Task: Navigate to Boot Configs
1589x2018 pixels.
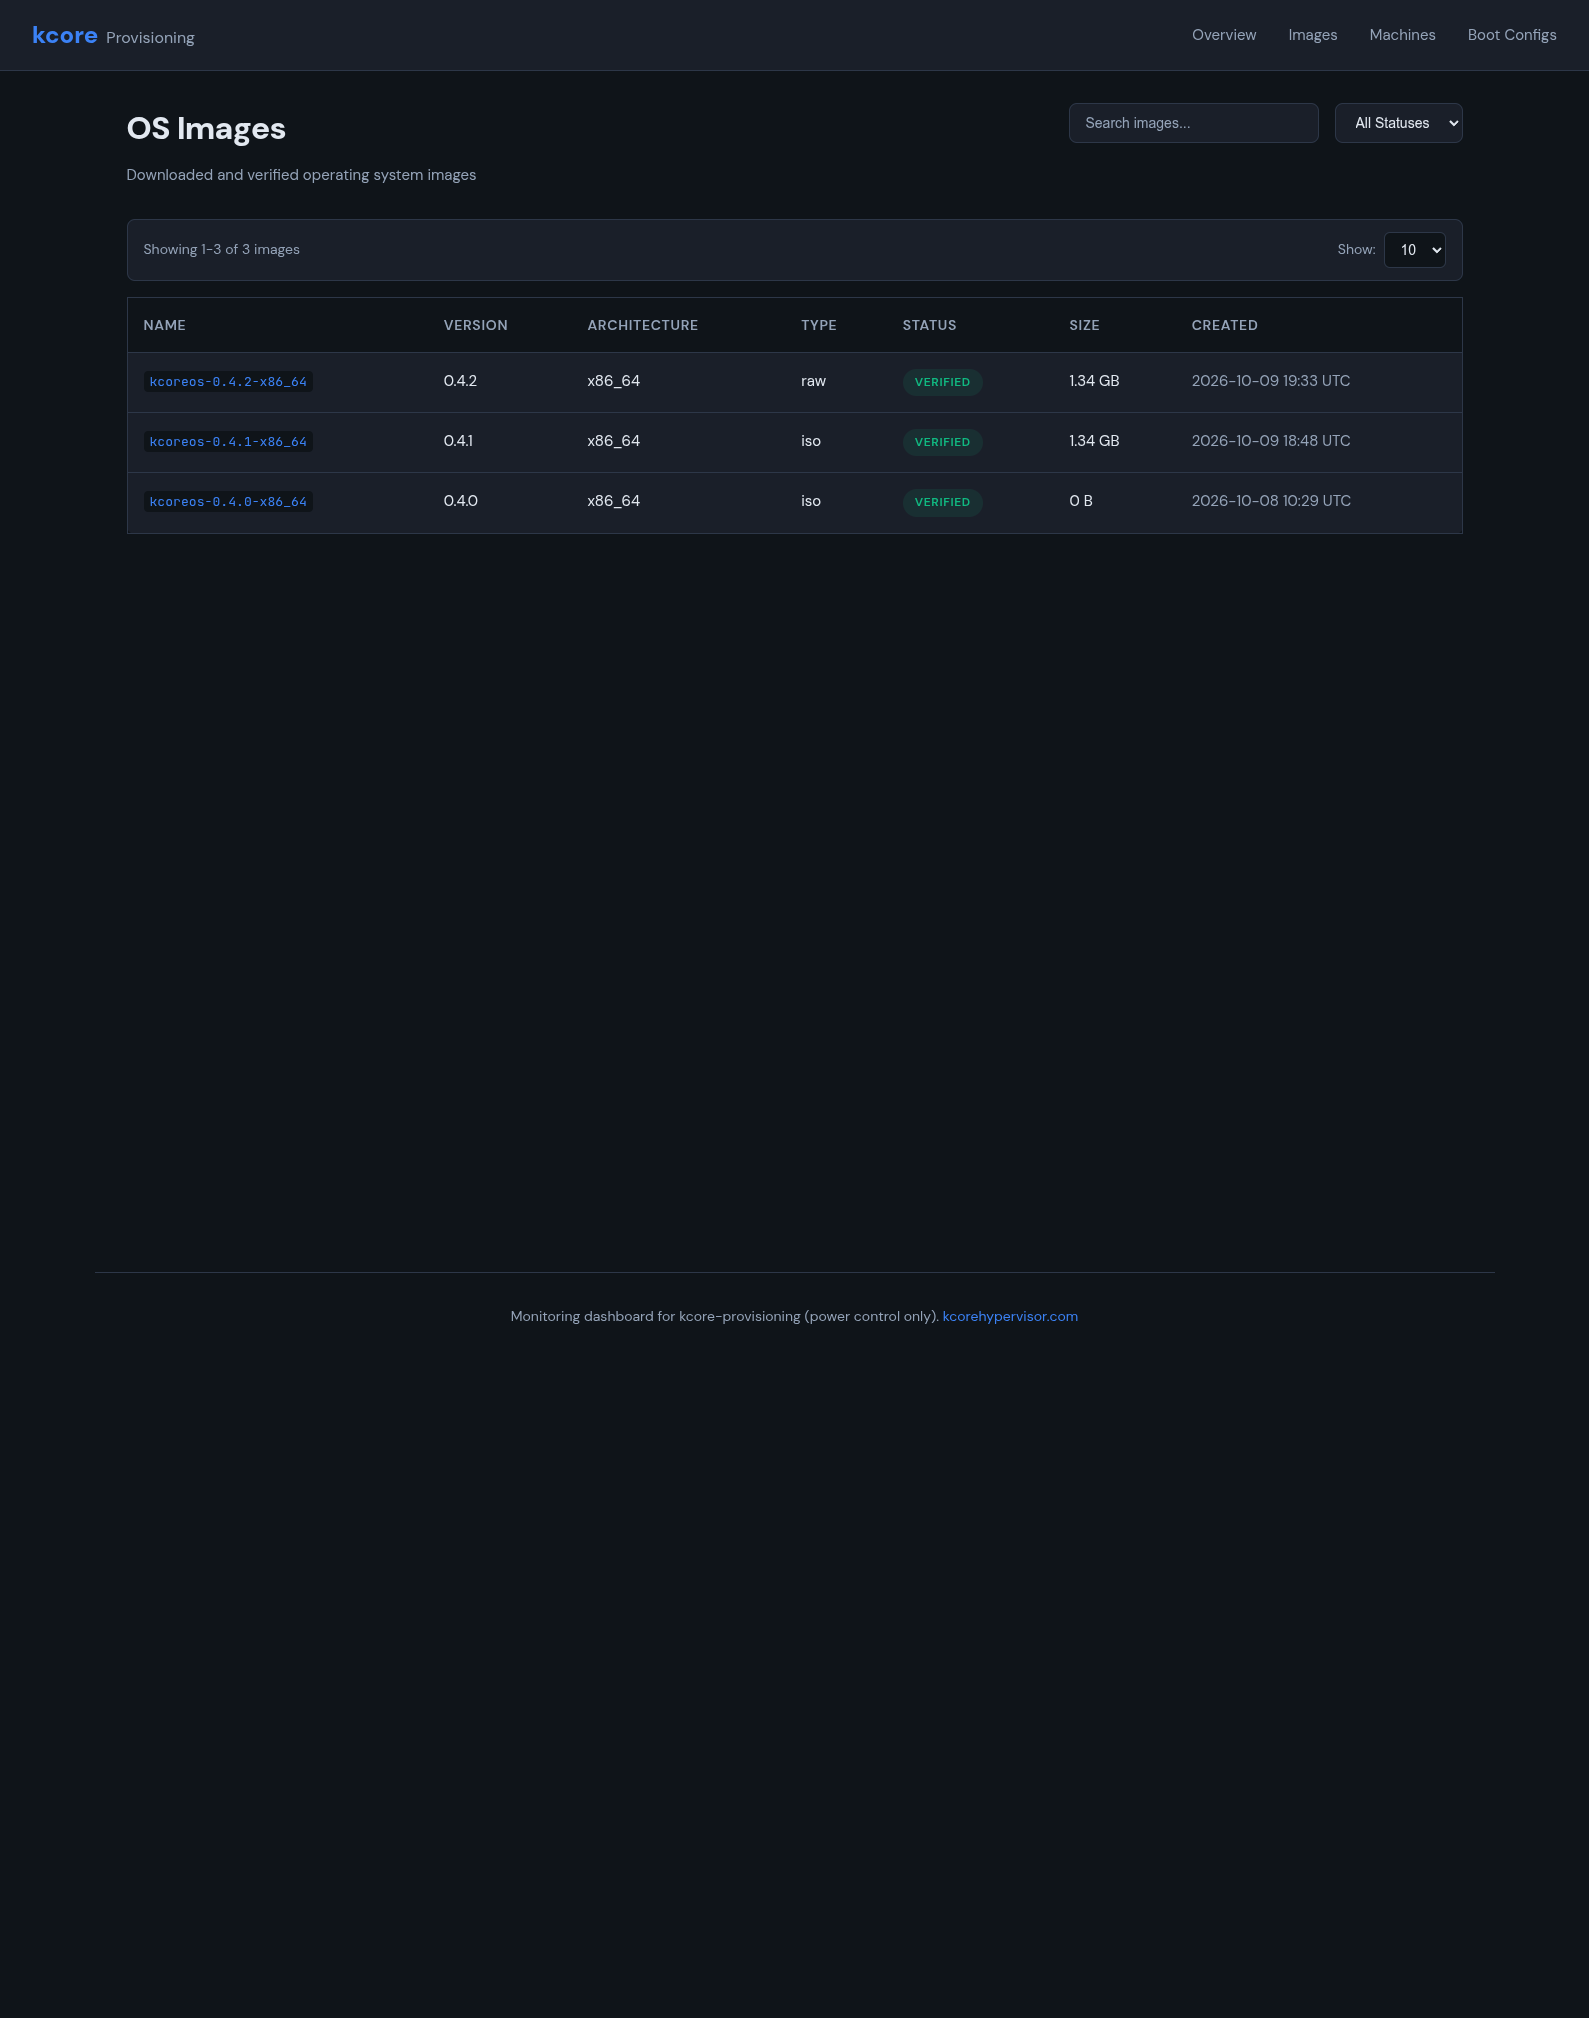Action: [x=1512, y=35]
